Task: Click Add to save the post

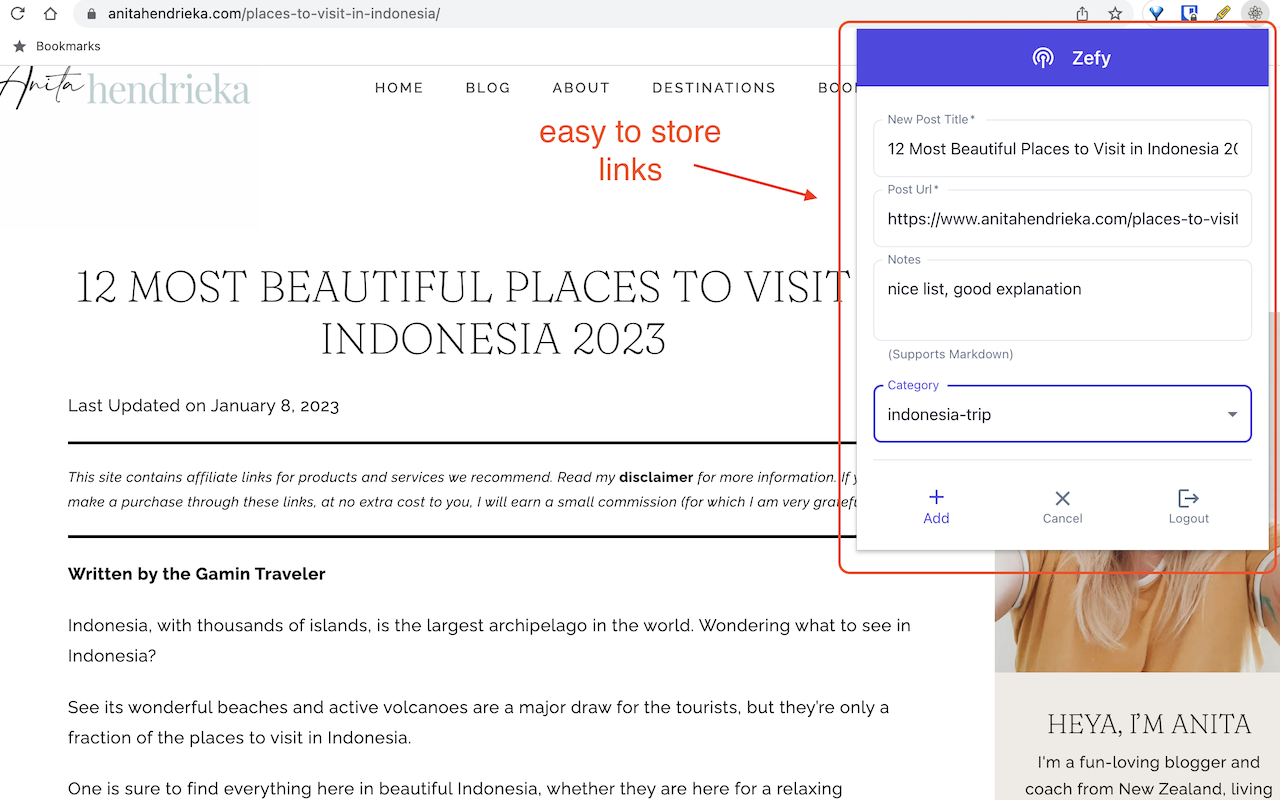Action: pos(936,506)
